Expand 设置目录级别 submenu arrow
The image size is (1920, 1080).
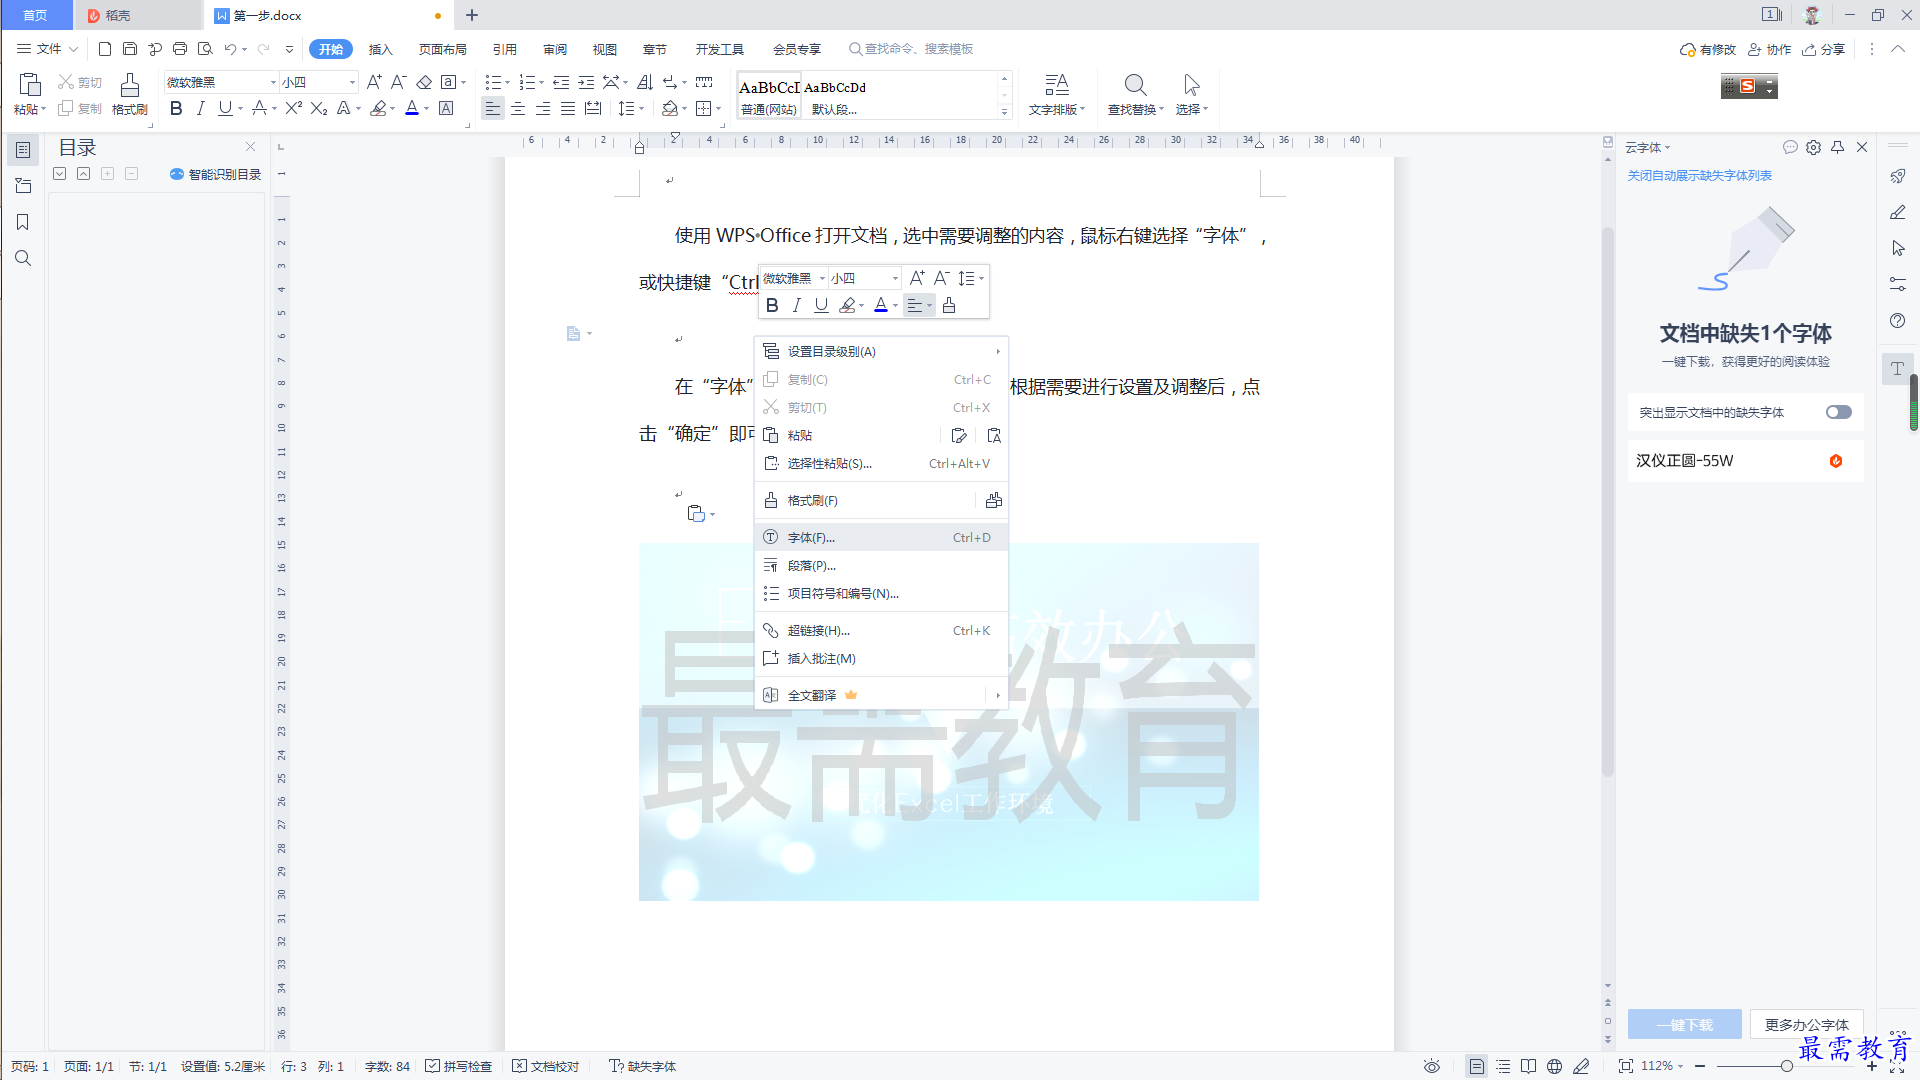point(997,351)
